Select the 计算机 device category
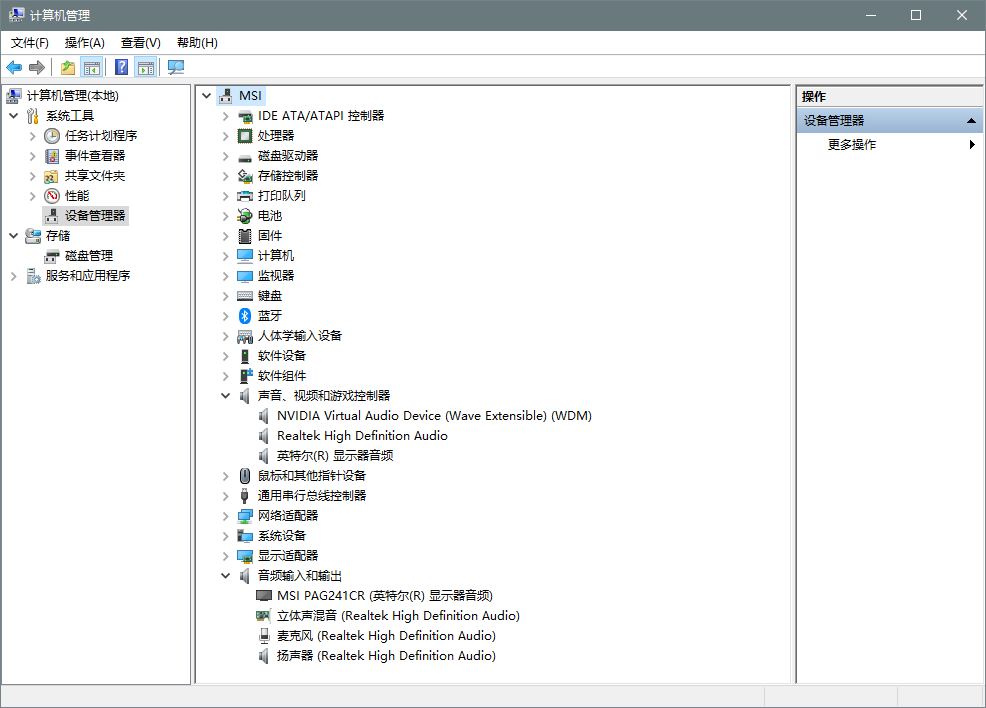 275,256
